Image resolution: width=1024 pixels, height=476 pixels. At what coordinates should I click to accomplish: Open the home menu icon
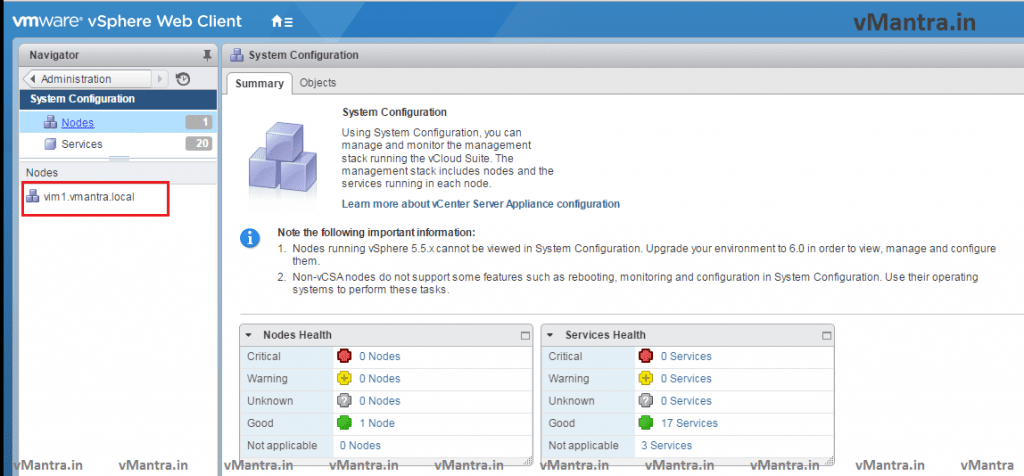[282, 22]
